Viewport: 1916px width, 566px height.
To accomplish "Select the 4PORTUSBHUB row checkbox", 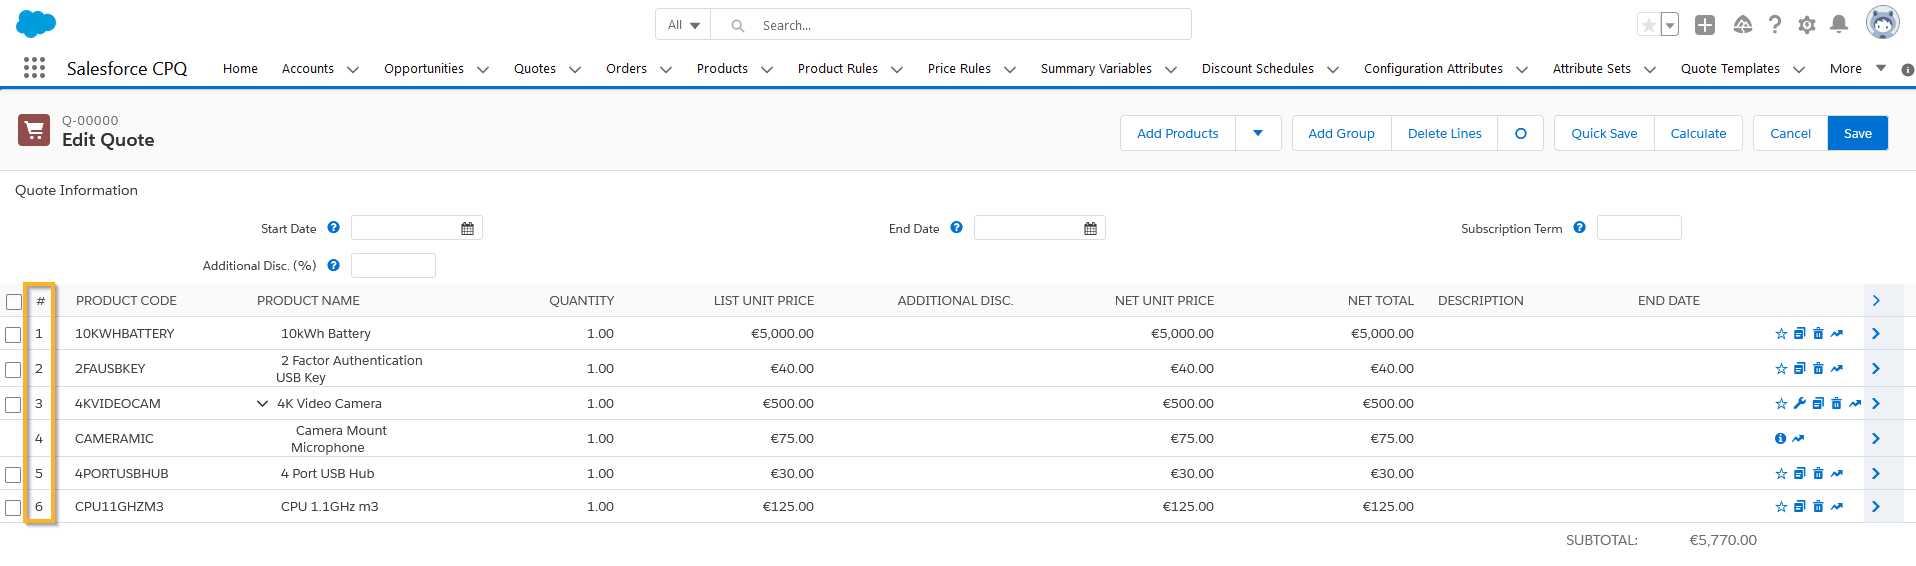I will point(13,475).
